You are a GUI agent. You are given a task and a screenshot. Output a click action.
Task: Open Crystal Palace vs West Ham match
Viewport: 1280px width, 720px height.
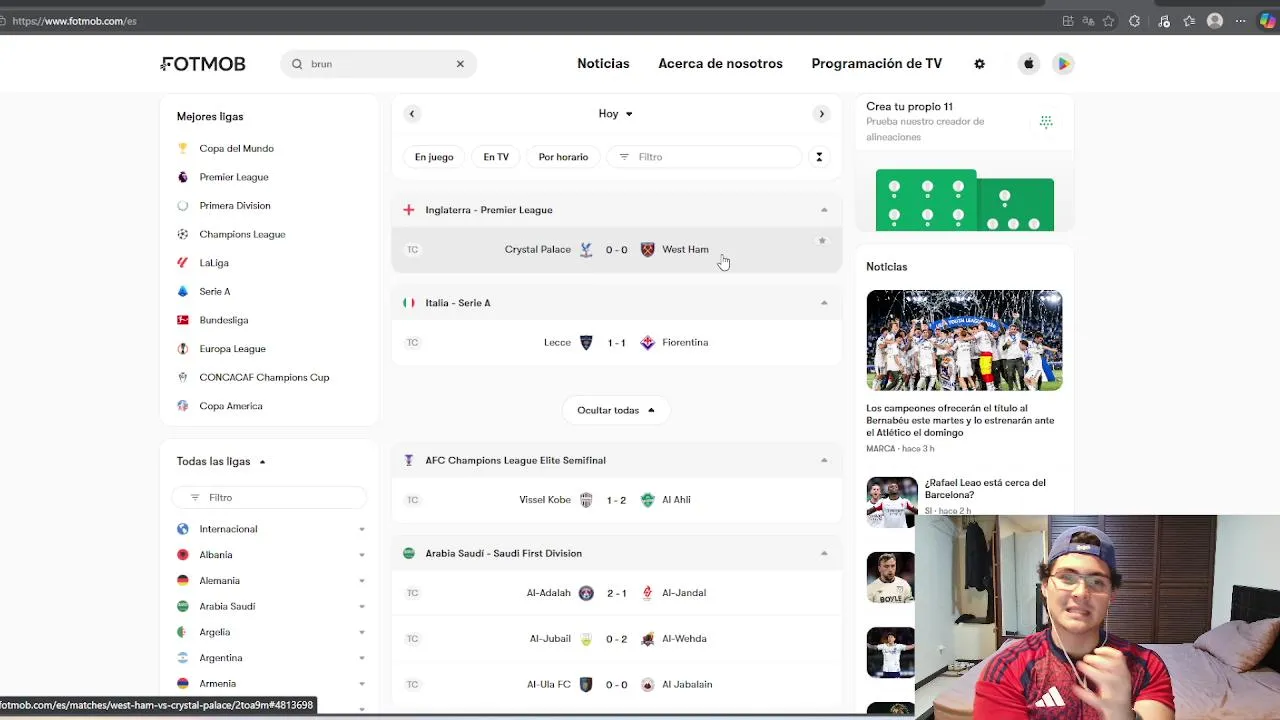tap(616, 250)
